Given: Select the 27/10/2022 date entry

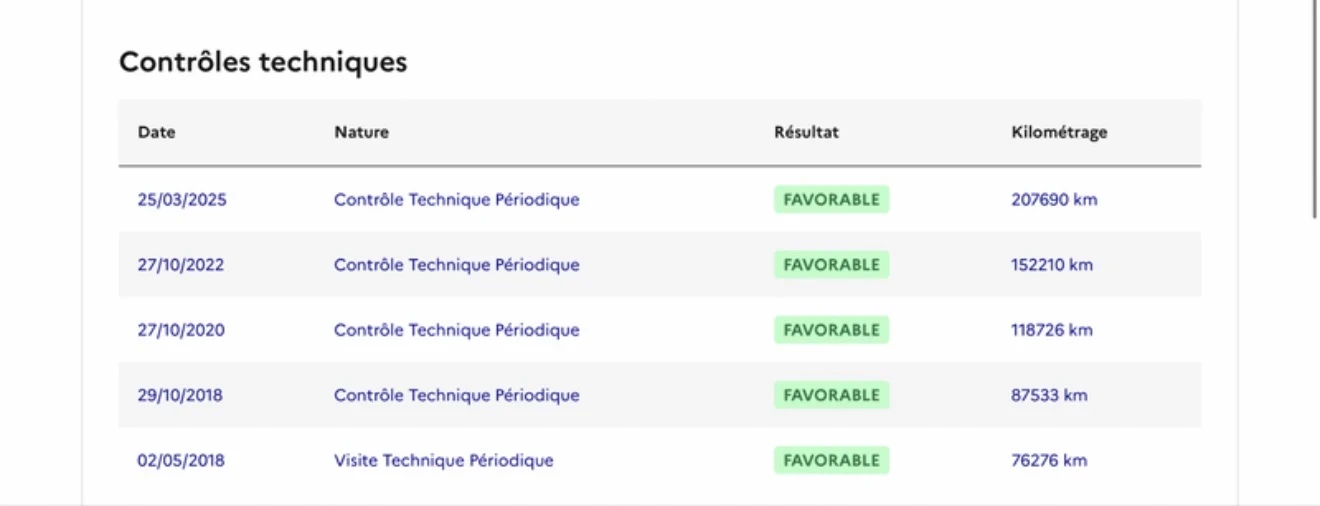Looking at the screenshot, I should click(181, 265).
